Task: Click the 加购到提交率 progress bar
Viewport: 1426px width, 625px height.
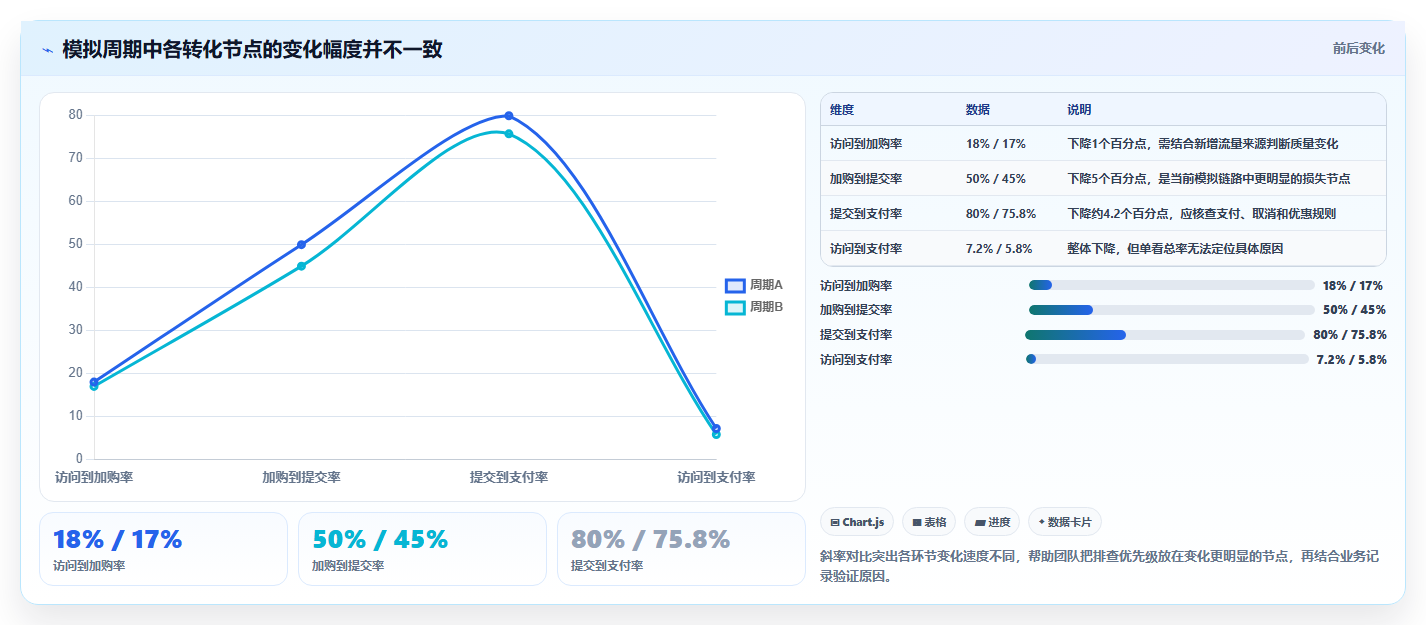Action: [x=1171, y=310]
